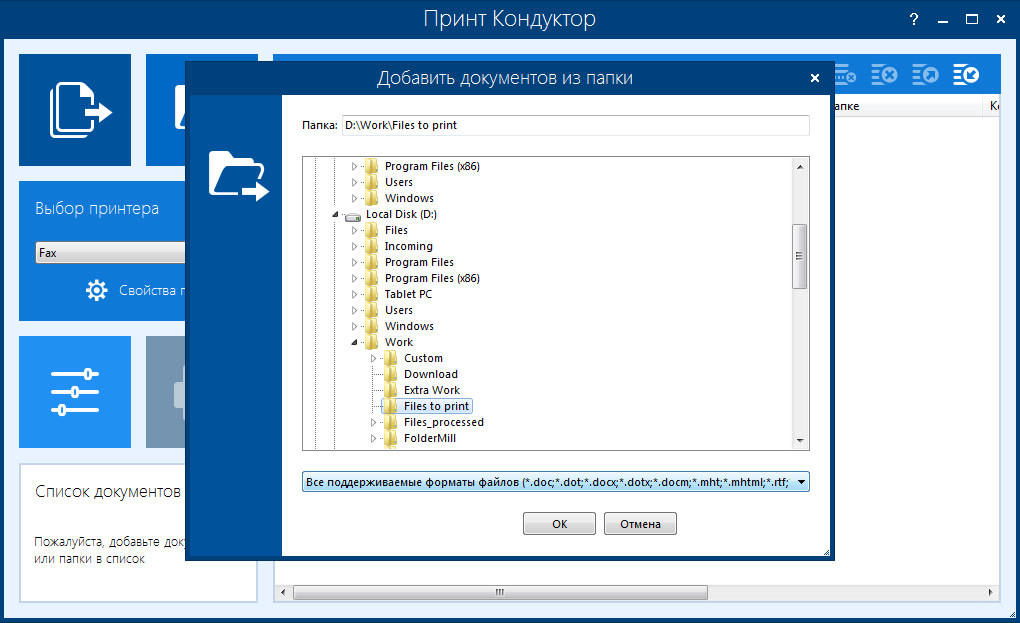Expand the Files_processed folder node
This screenshot has width=1020, height=623.
click(x=373, y=422)
